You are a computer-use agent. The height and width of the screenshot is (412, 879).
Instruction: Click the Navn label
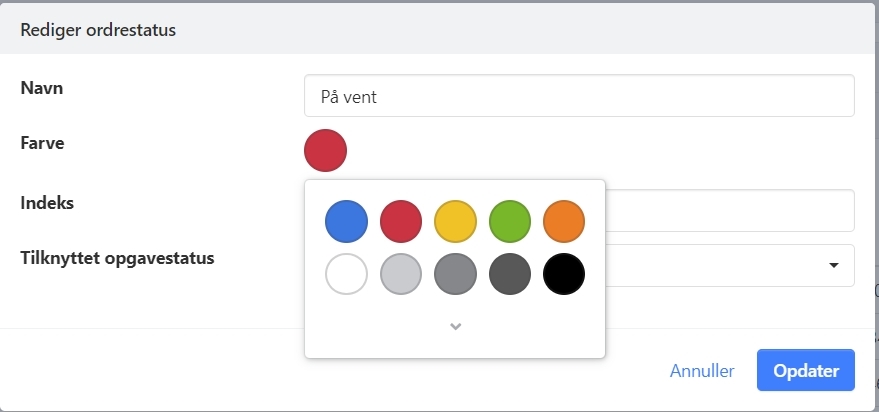tap(42, 87)
